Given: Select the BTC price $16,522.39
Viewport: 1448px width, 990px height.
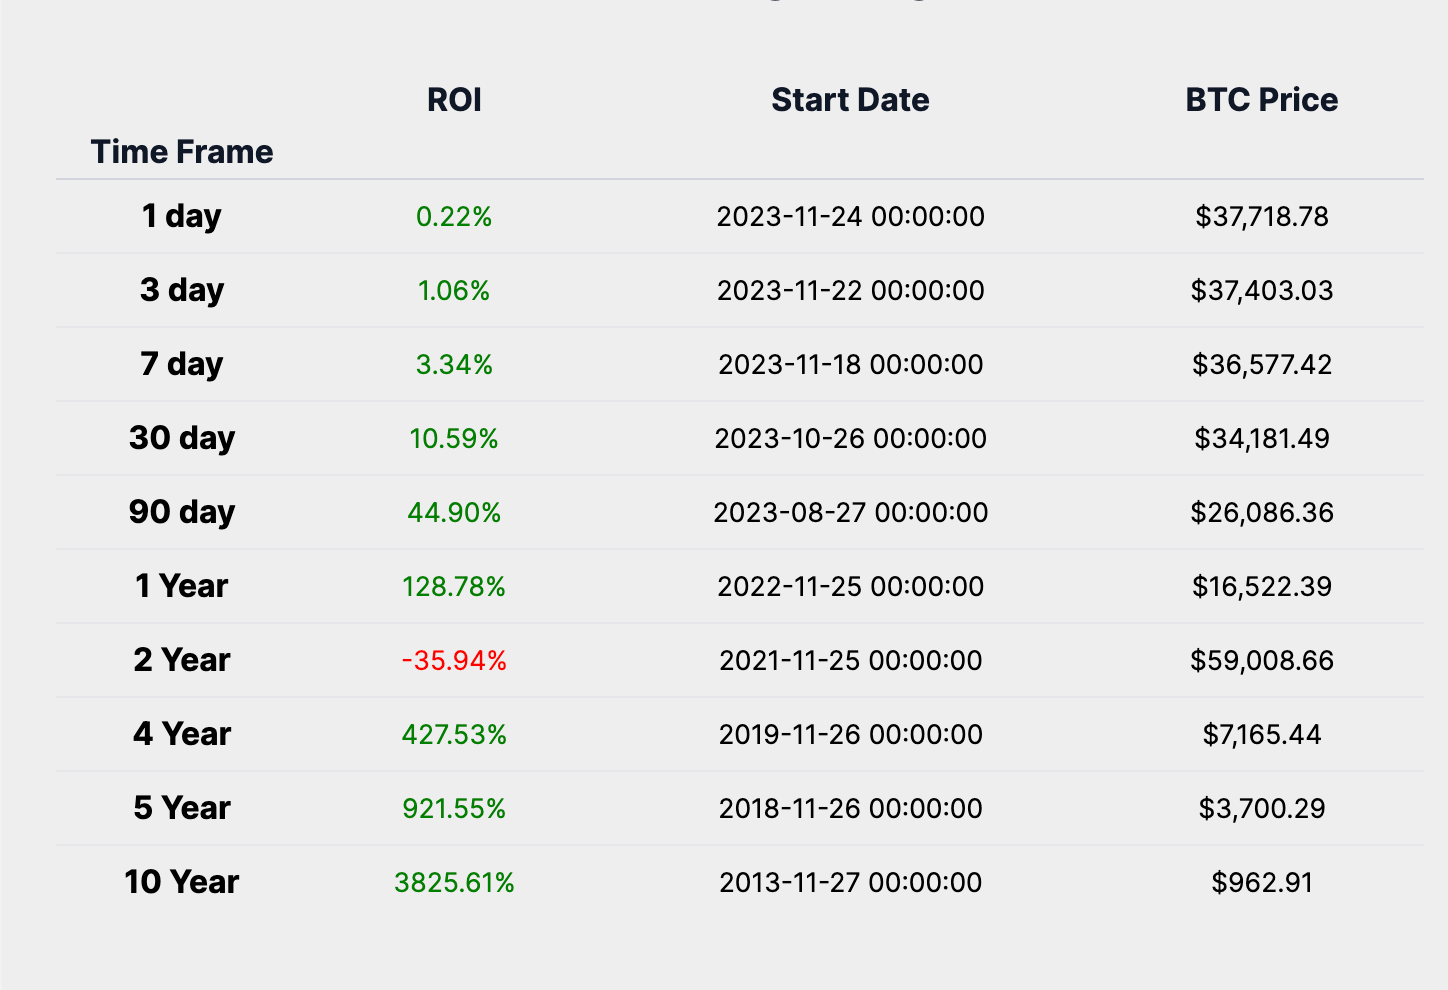Looking at the screenshot, I should [1261, 586].
